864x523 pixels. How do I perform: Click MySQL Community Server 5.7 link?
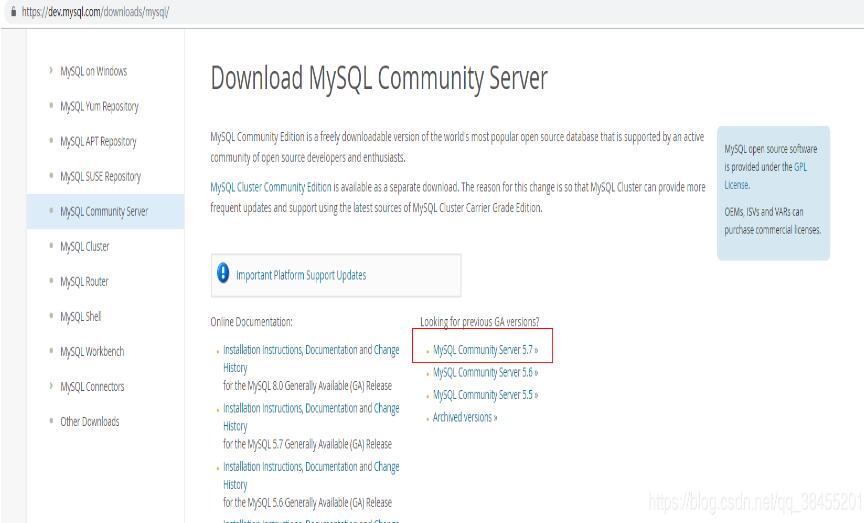(485, 351)
